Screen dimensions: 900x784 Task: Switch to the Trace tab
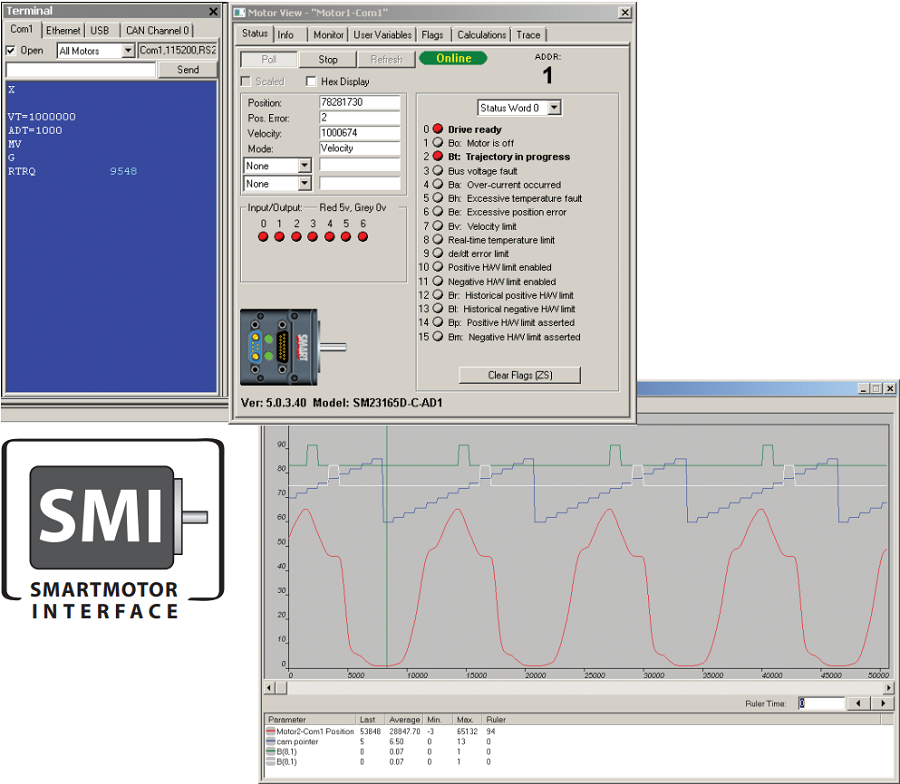pos(528,35)
